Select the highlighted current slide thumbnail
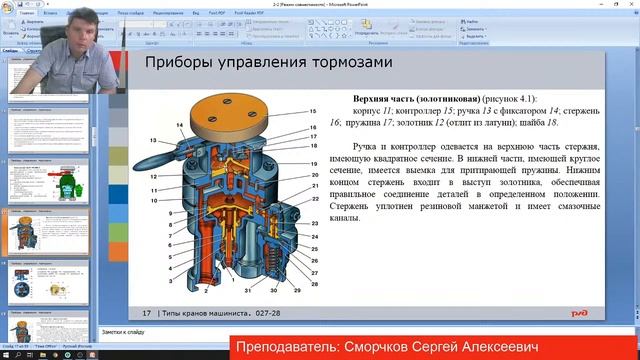The height and width of the screenshot is (360, 640). pos(48,232)
